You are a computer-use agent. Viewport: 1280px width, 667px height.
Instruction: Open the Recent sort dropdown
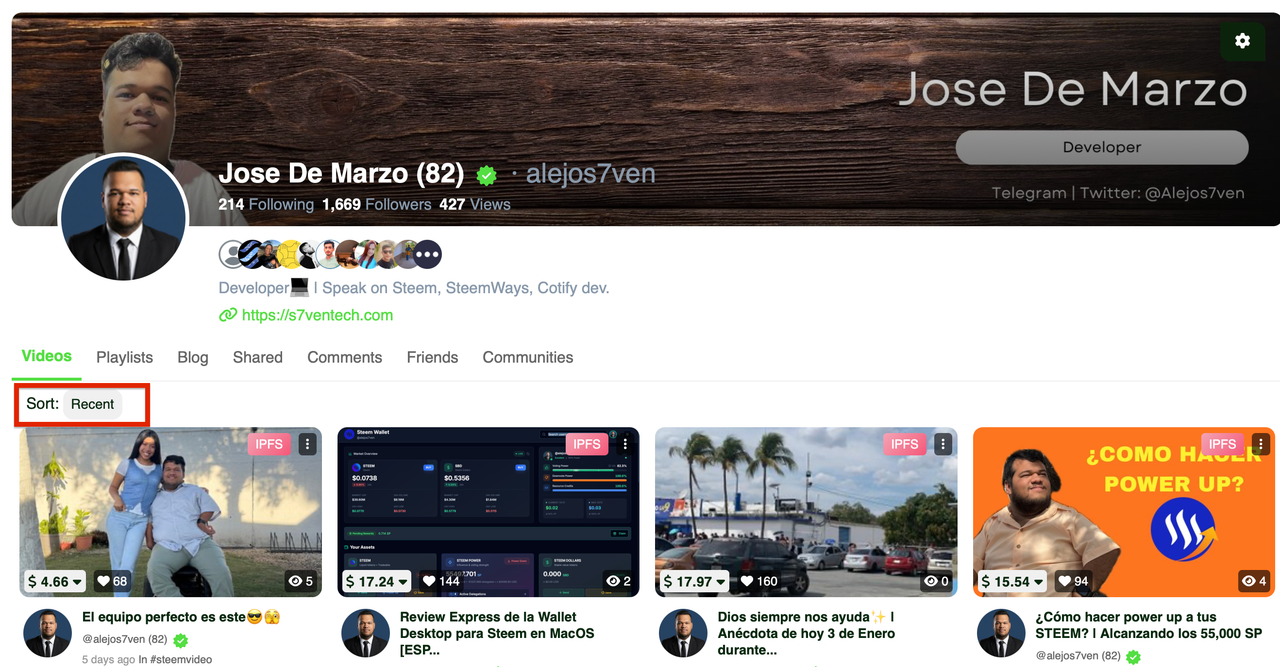(x=93, y=404)
